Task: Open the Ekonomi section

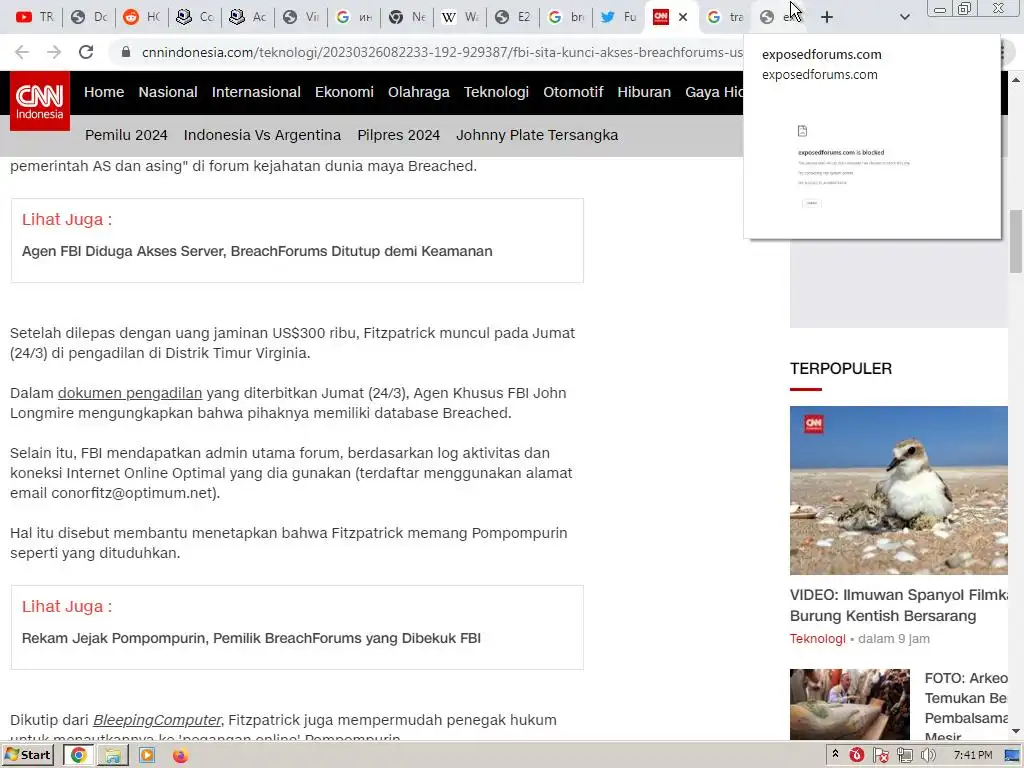Action: [344, 92]
